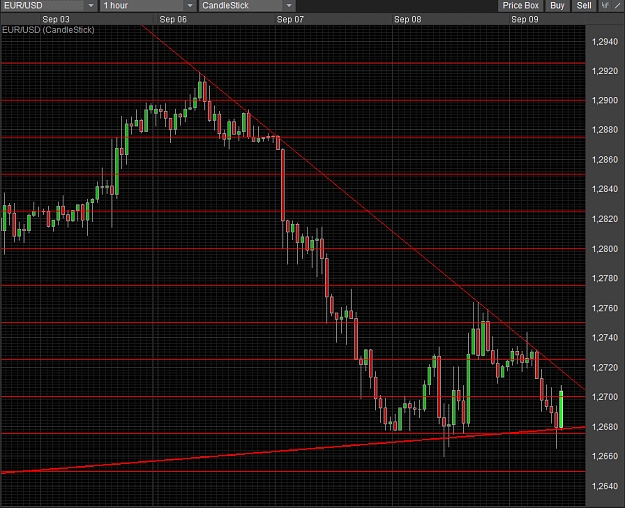
Task: Click the 1,2660 price axis label
Action: pos(605,456)
